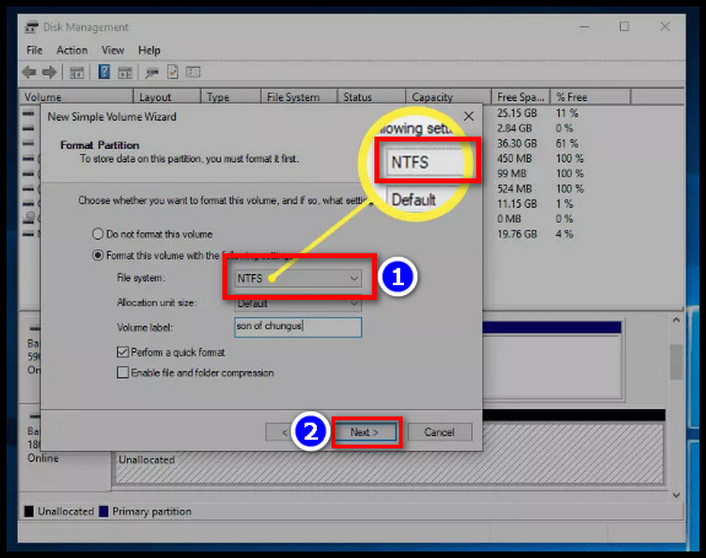The width and height of the screenshot is (706, 558).
Task: Click the blue Help toolbar icon
Action: click(x=104, y=72)
